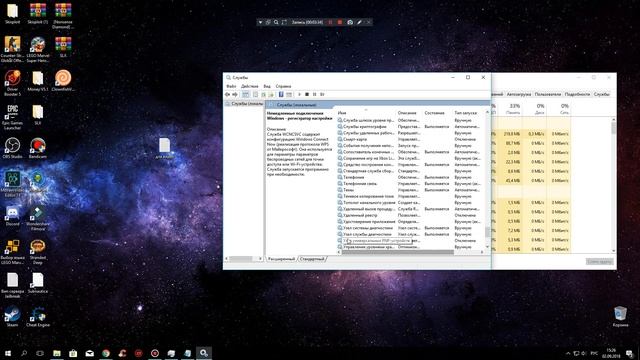This screenshot has width=640, height=360.
Task: Pause the selected service with pause icon
Action: (x=314, y=94)
